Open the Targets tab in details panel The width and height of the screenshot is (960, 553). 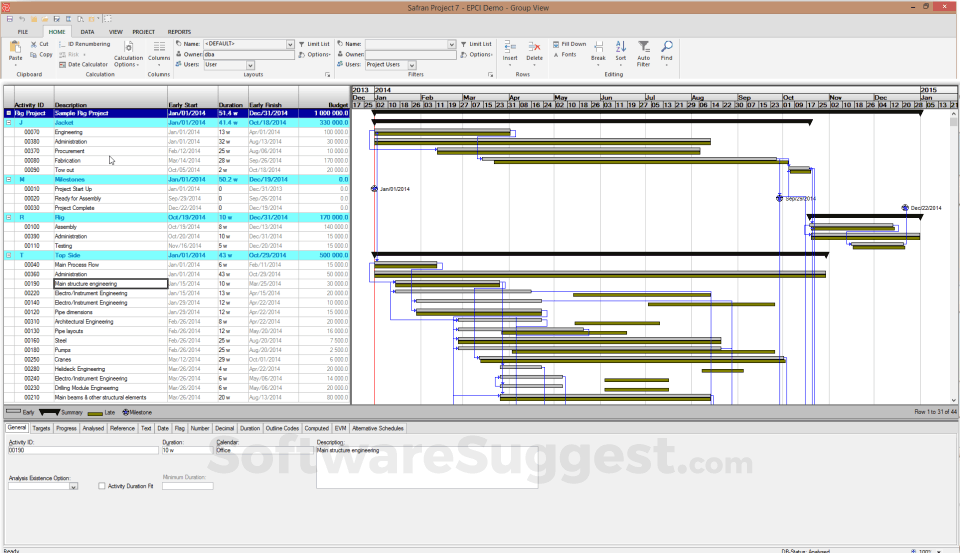41,428
